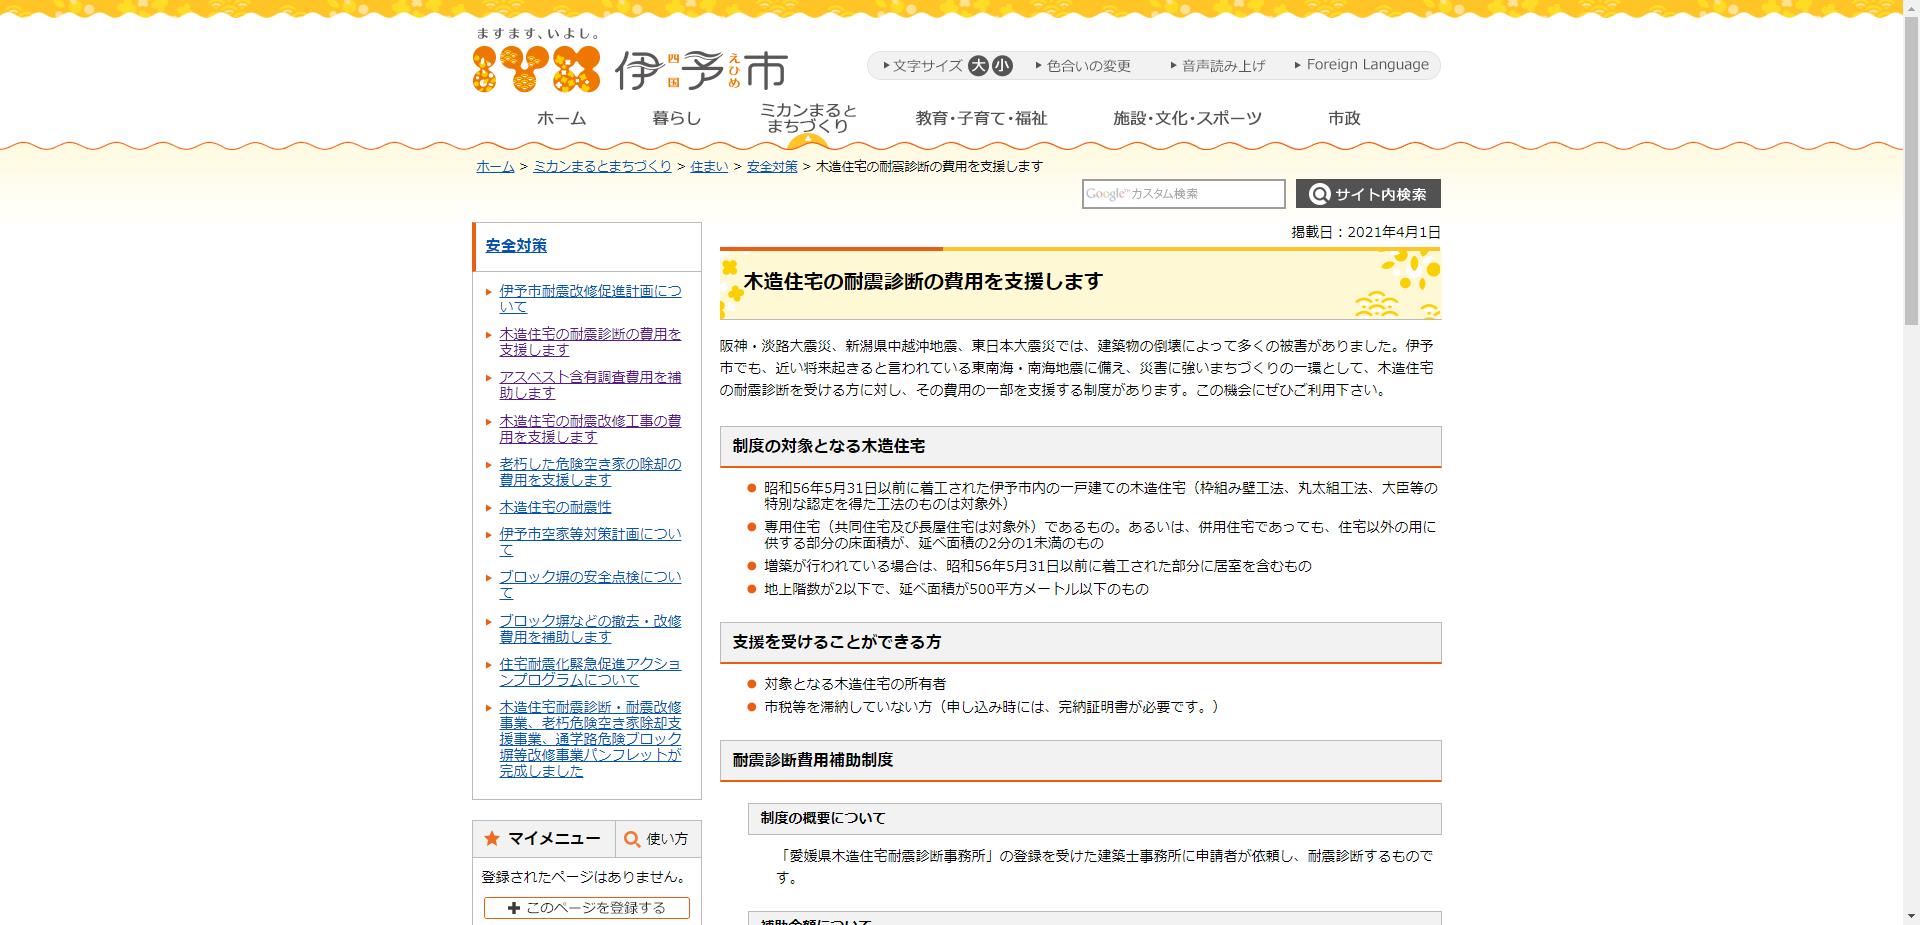Shrink text with the 小 size icon
The height and width of the screenshot is (925, 1920).
(x=1000, y=65)
